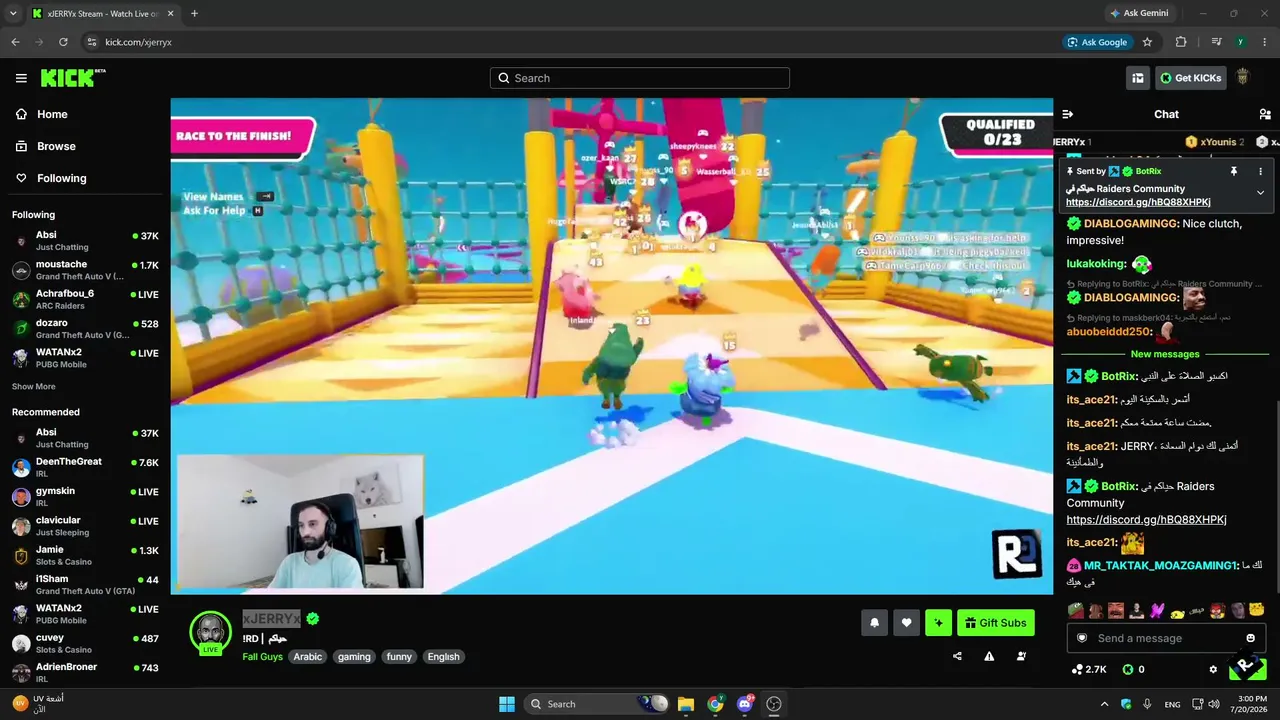The width and height of the screenshot is (1280, 720).
Task: Follow the channel with the heart button
Action: tap(906, 623)
